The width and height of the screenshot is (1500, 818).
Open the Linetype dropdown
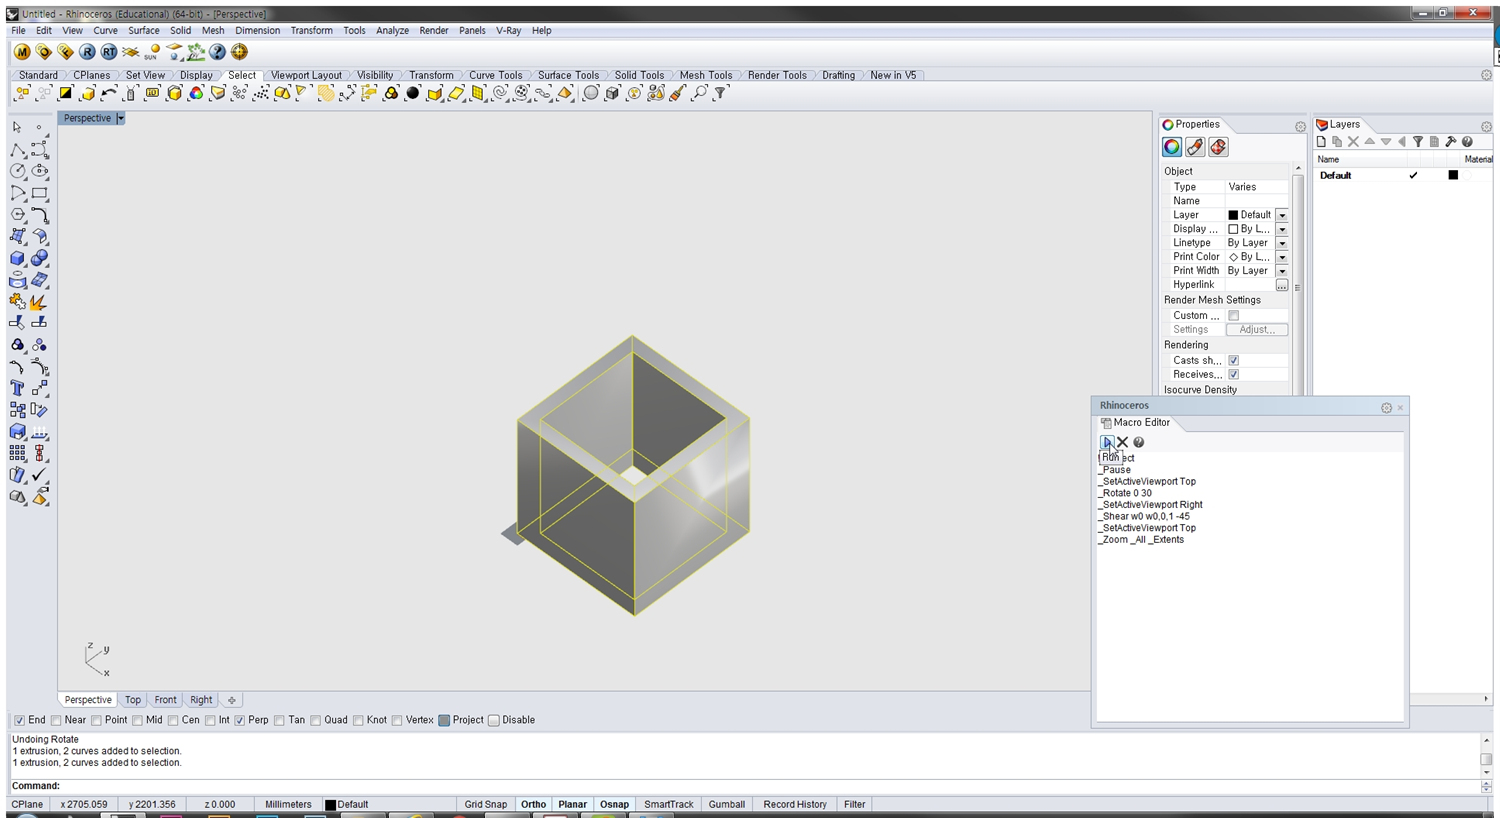[1282, 243]
